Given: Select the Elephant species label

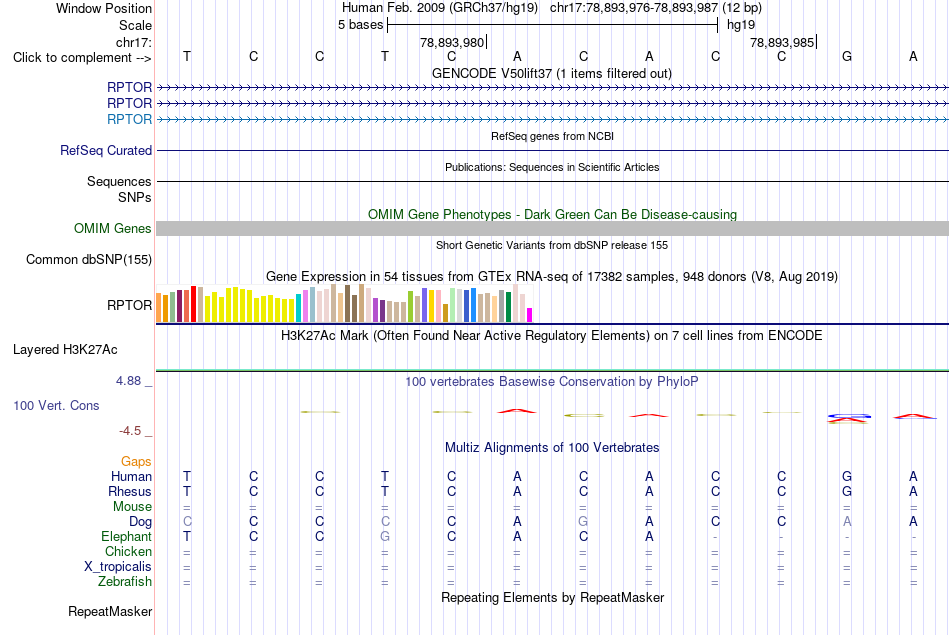Looking at the screenshot, I should click(x=126, y=536).
